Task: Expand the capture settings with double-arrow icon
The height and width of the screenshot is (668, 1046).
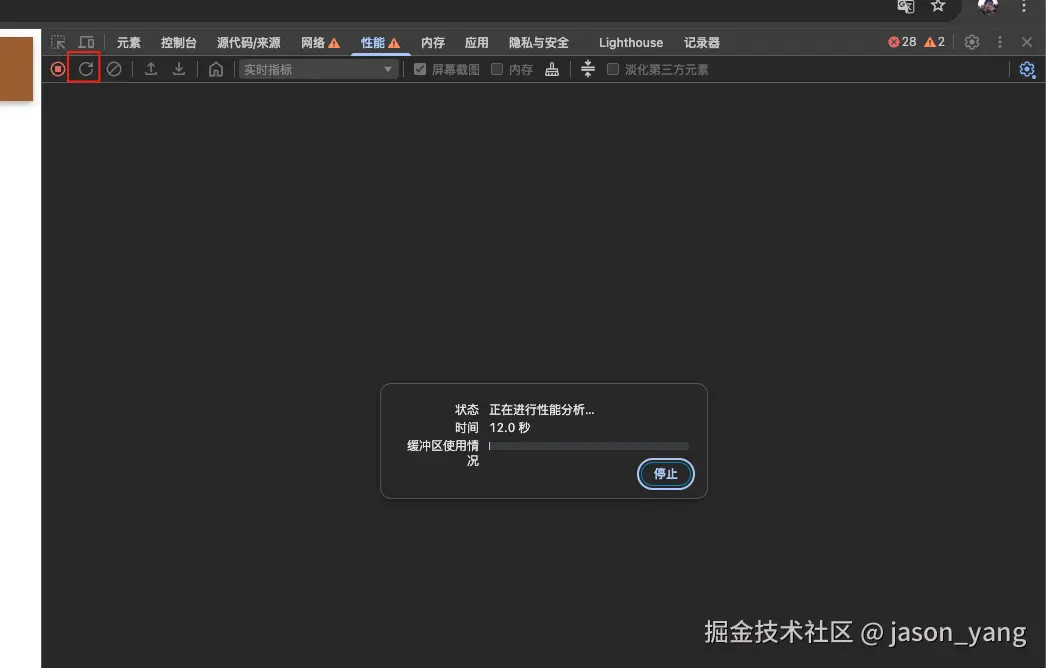Action: pyautogui.click(x=587, y=69)
